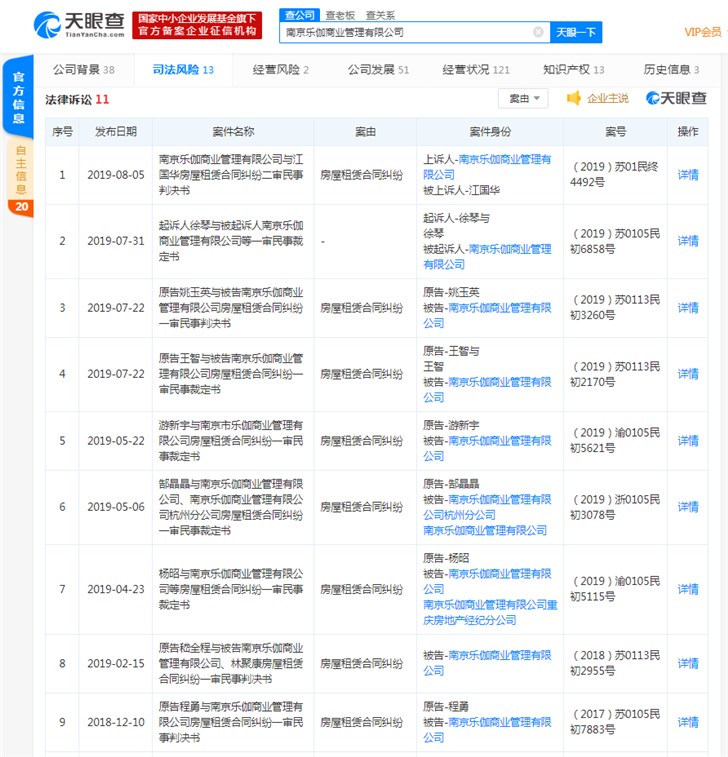728x757 pixels.
Task: Open appellant company link in row 1
Action: click(x=487, y=167)
